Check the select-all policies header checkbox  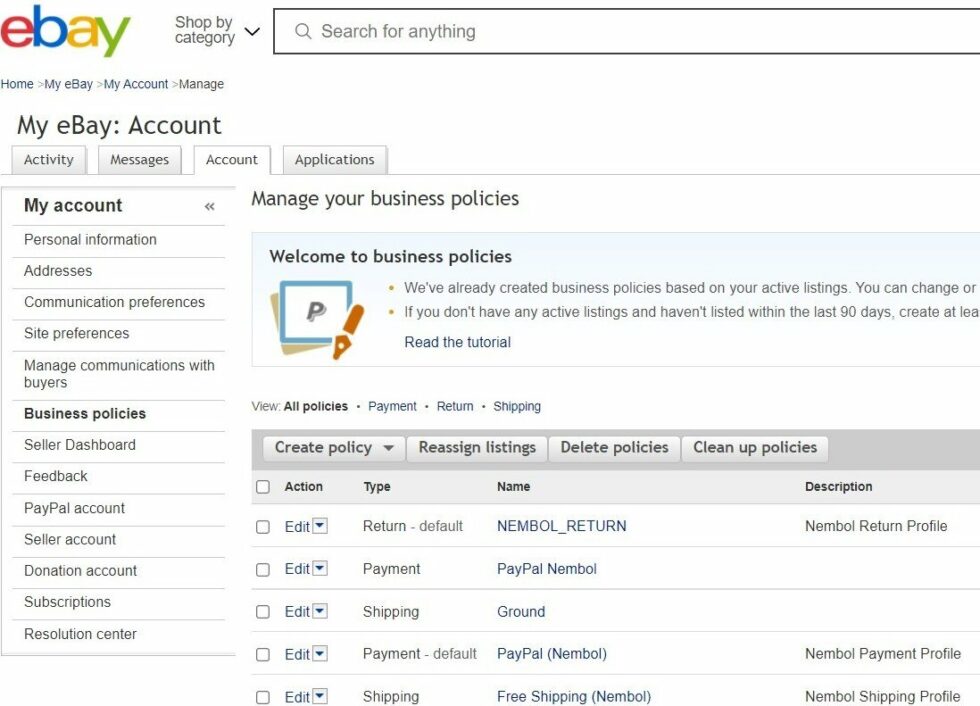tap(263, 486)
